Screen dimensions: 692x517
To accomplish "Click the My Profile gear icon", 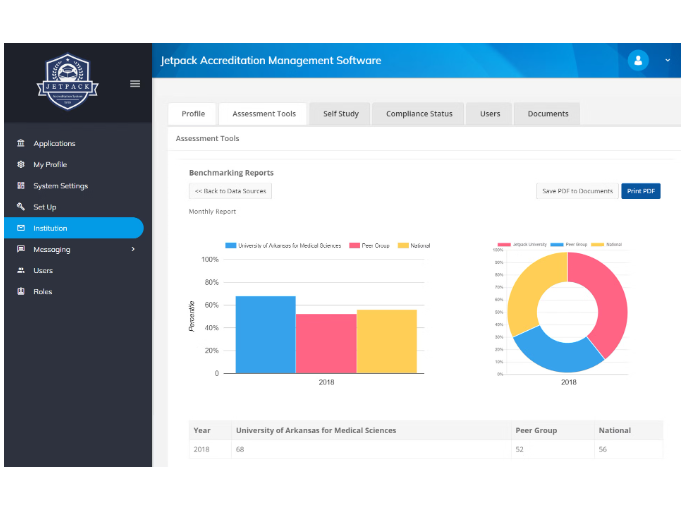I will click(x=21, y=165).
